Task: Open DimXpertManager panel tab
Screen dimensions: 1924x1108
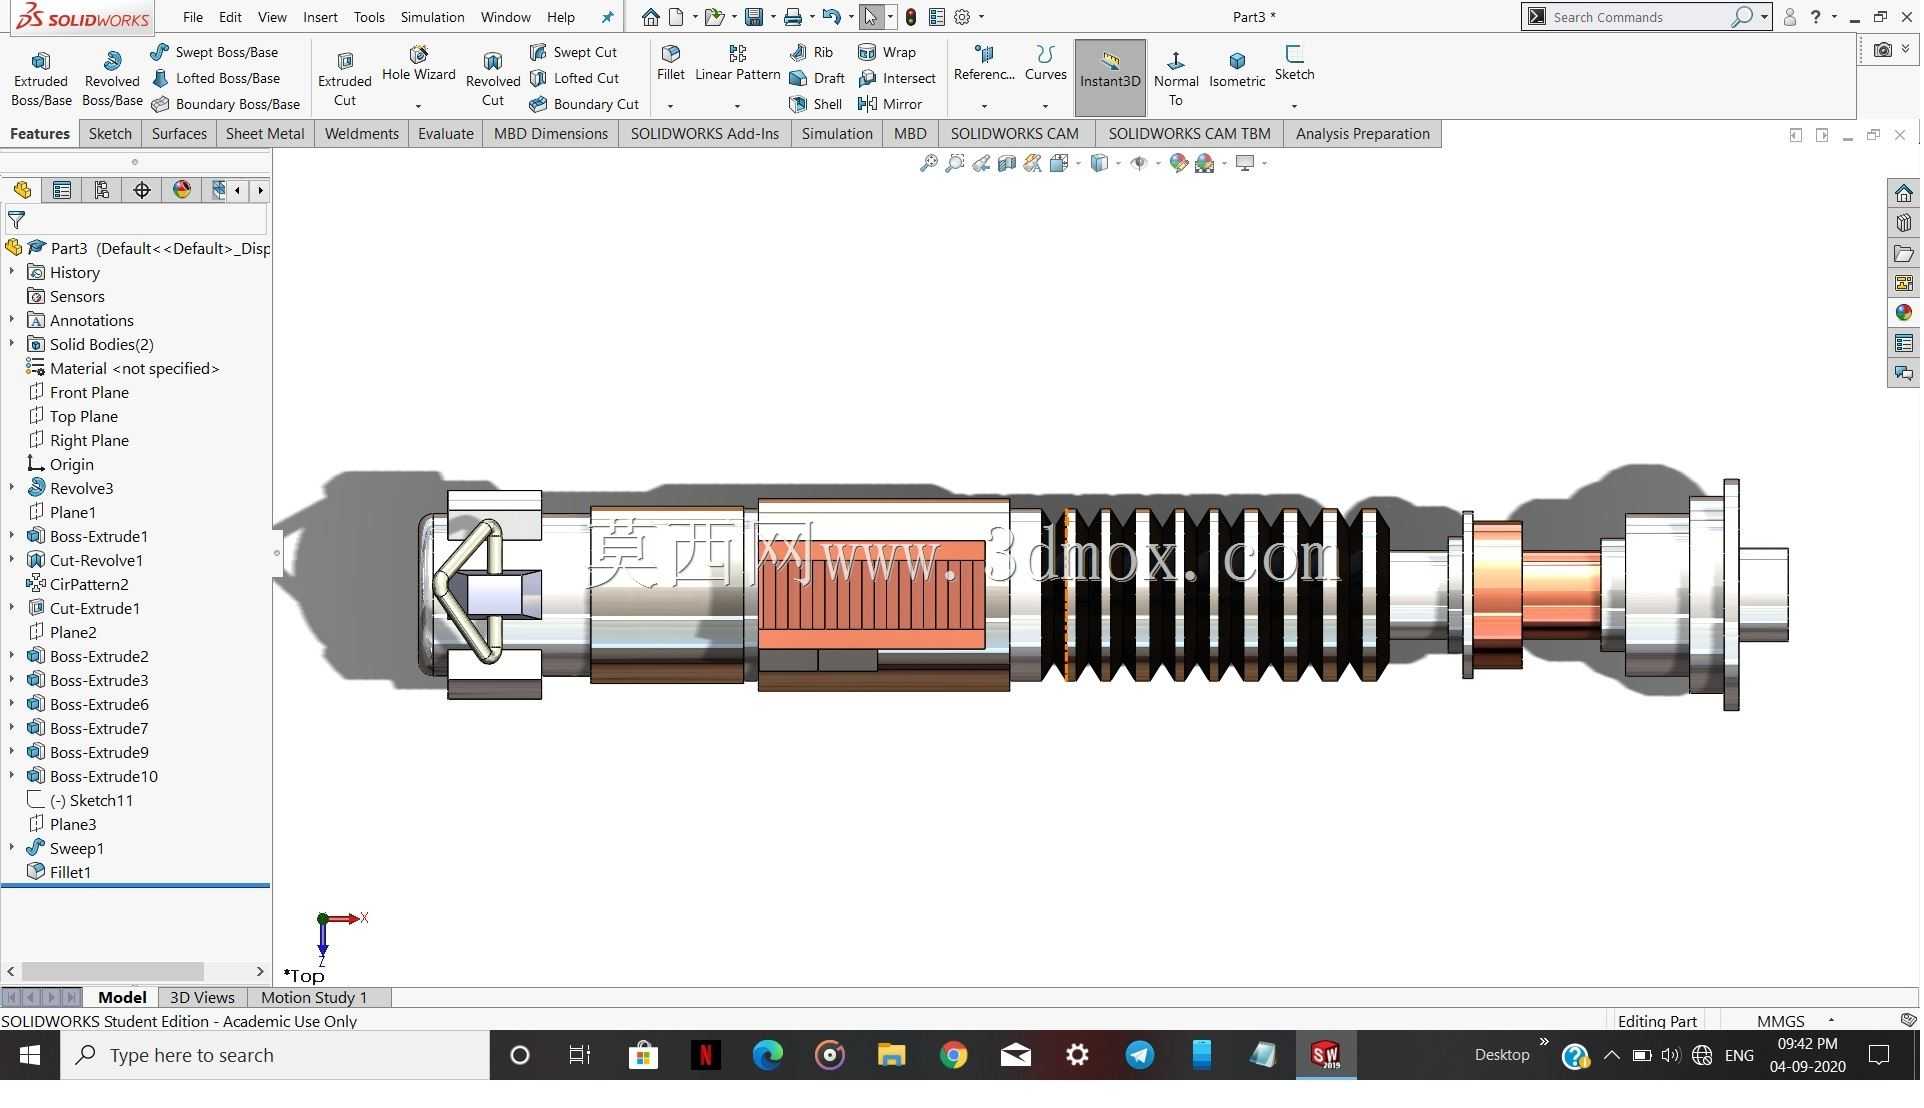Action: 142,190
